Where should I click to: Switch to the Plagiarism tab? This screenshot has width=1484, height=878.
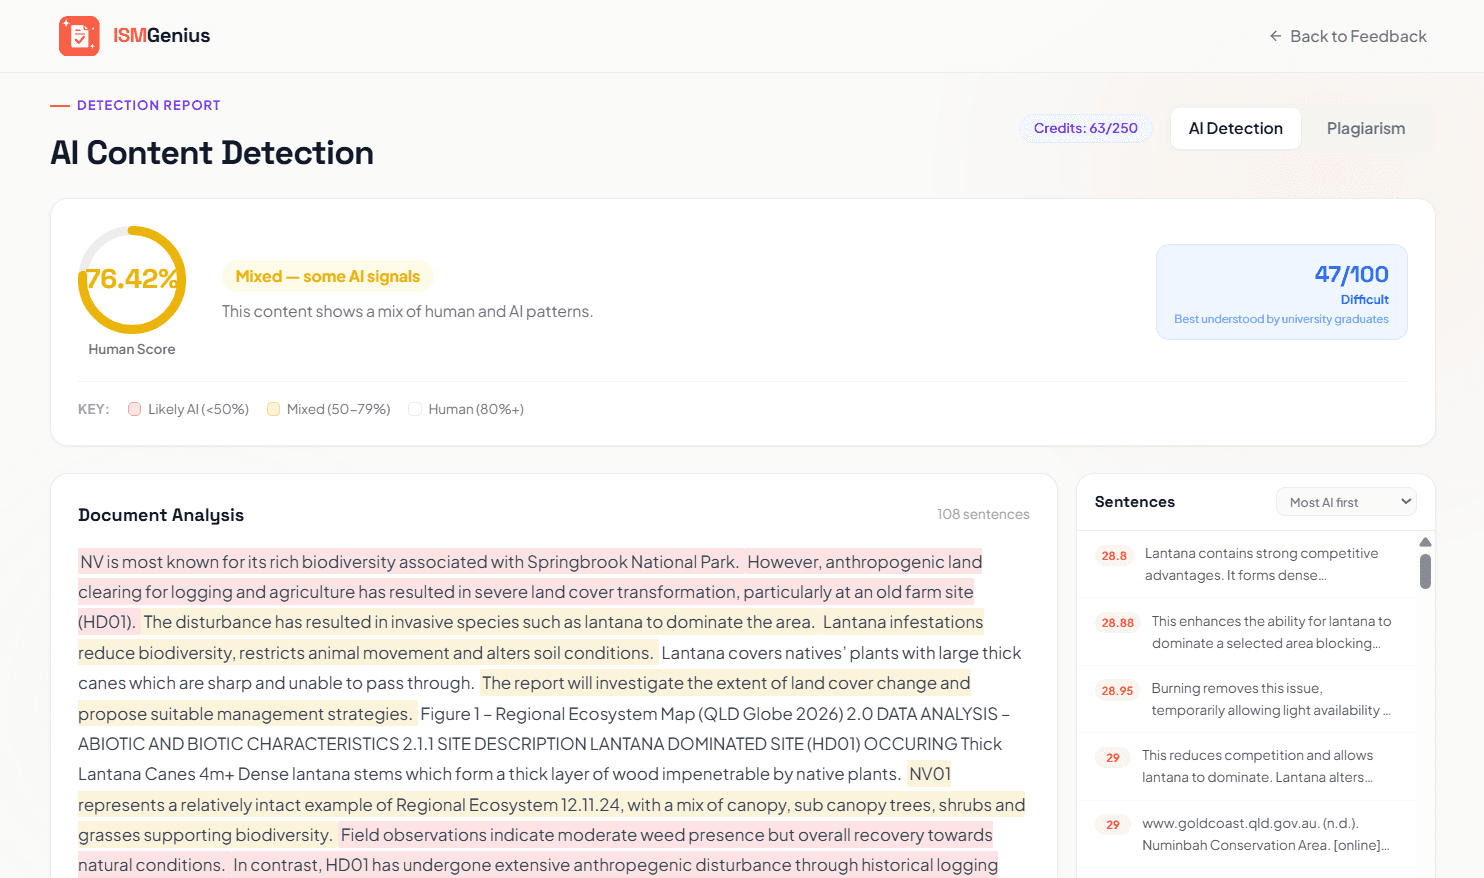(1366, 128)
